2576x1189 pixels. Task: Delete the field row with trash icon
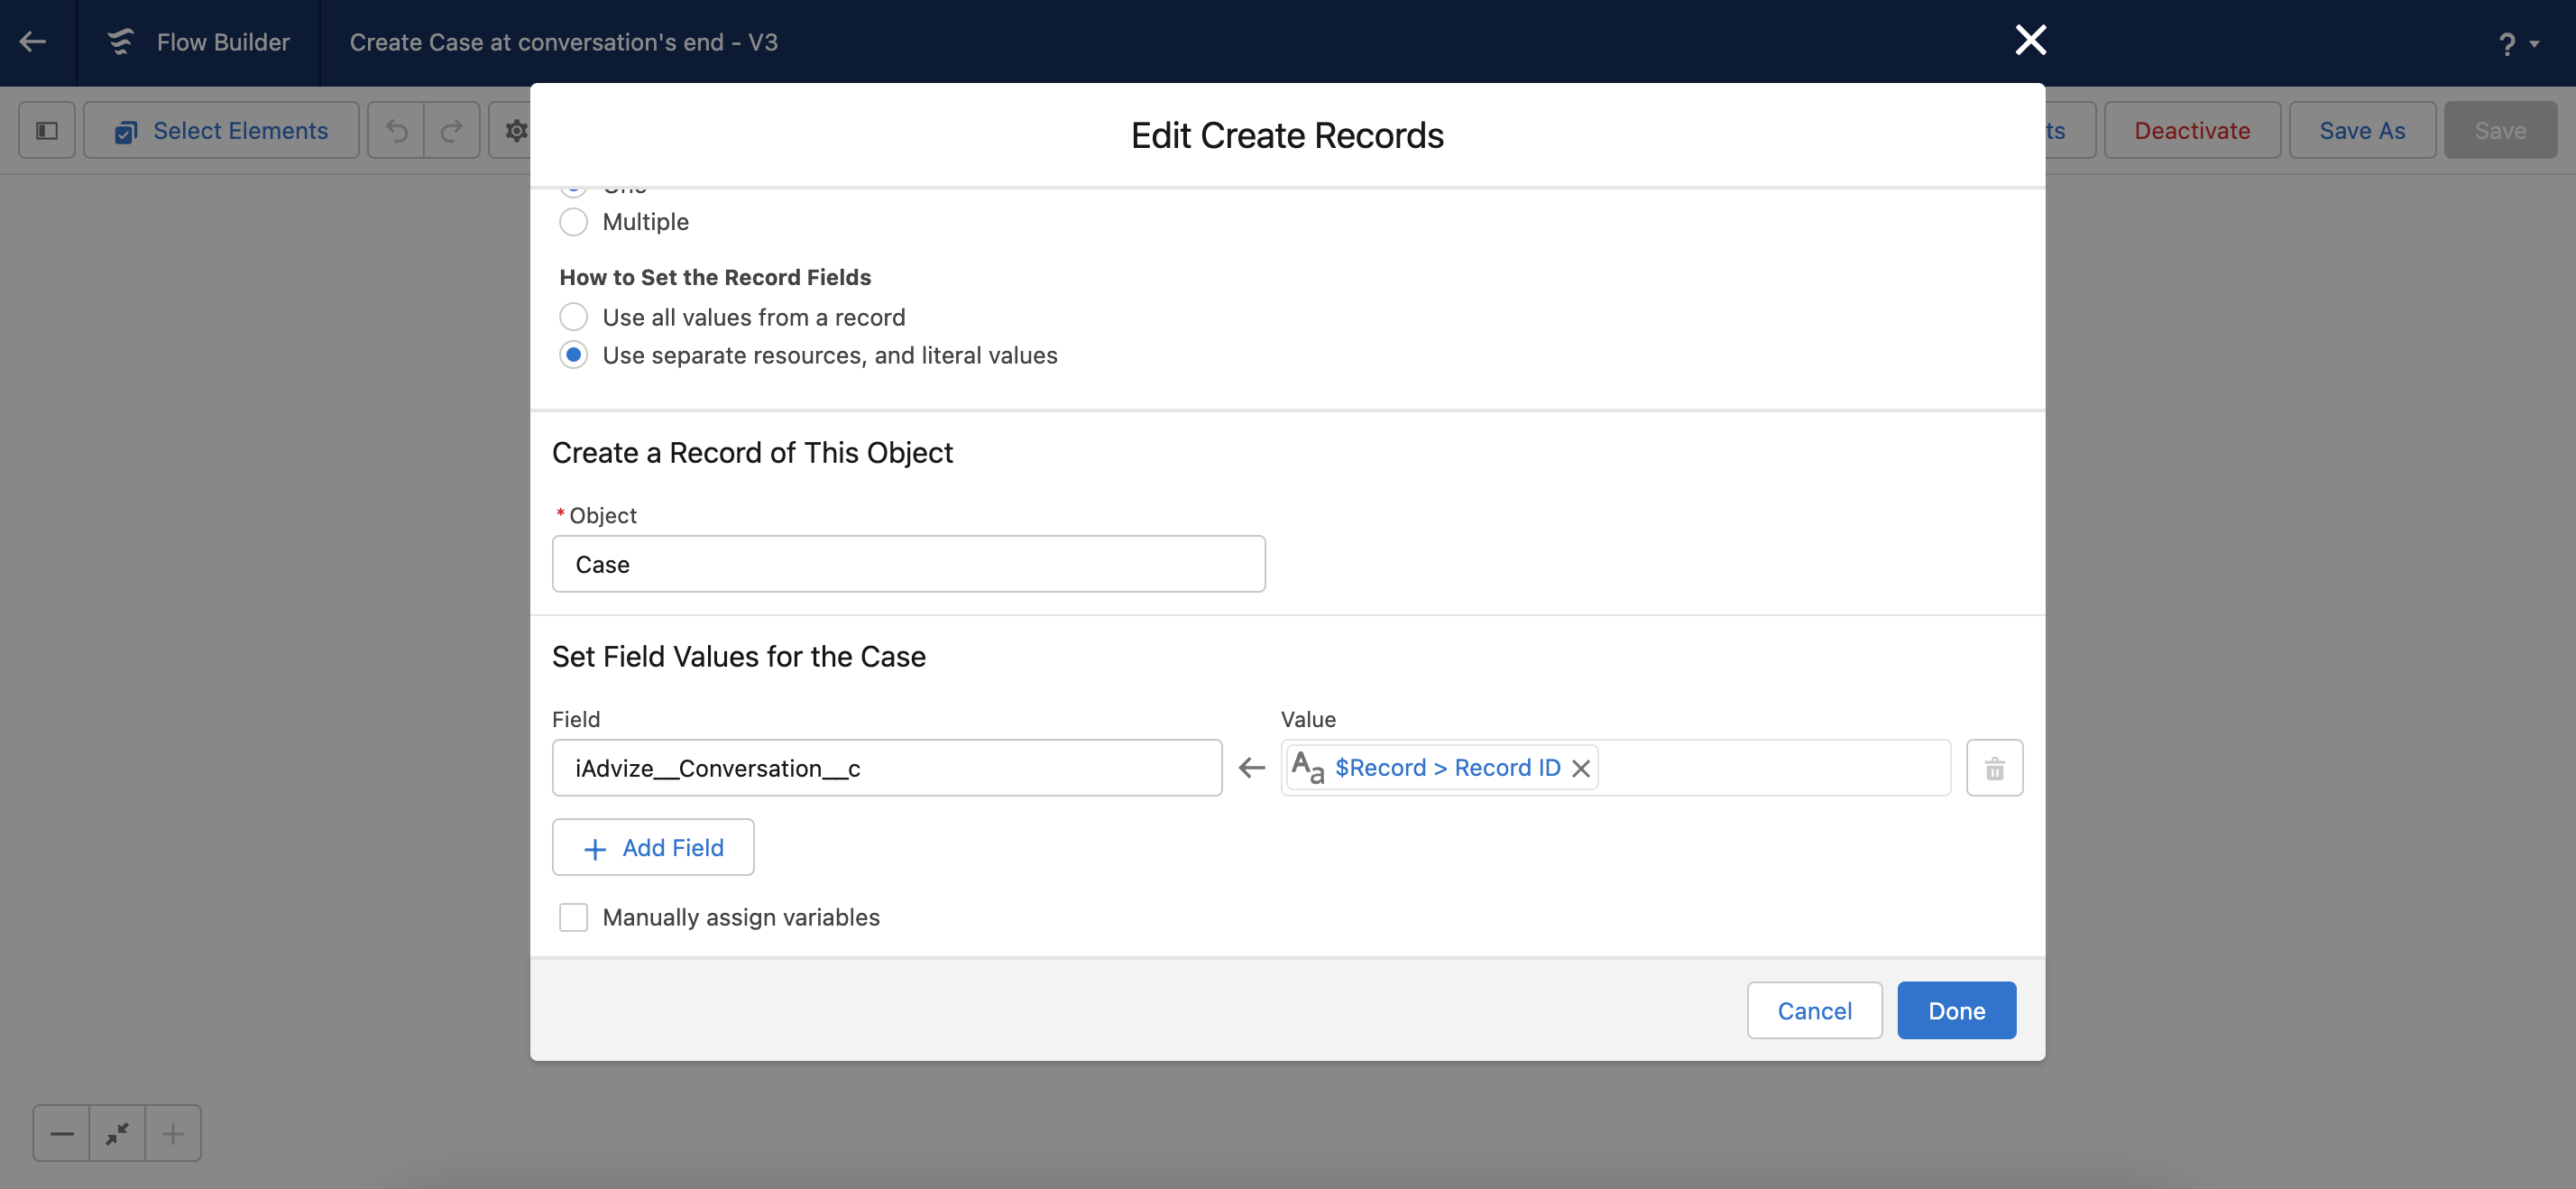(1994, 768)
